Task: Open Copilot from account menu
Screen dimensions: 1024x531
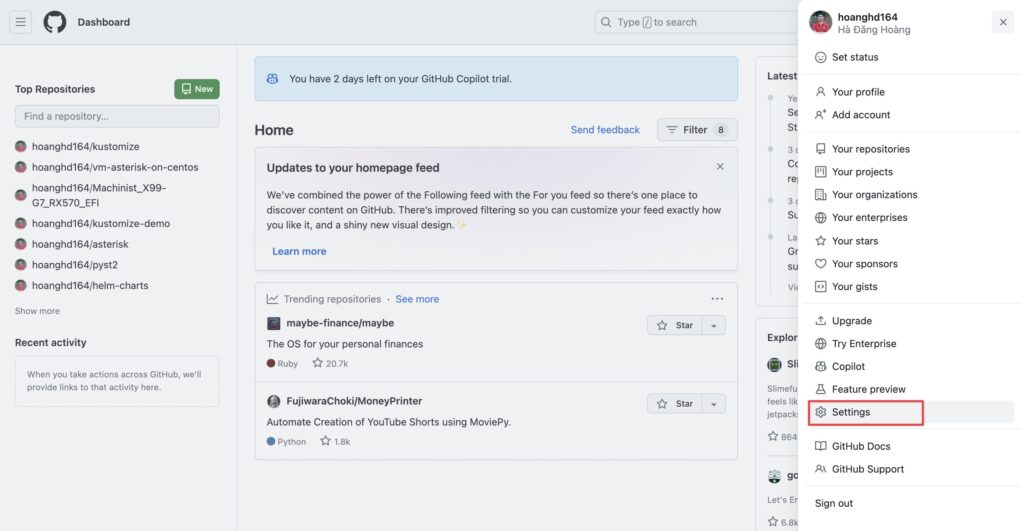Action: (x=911, y=366)
